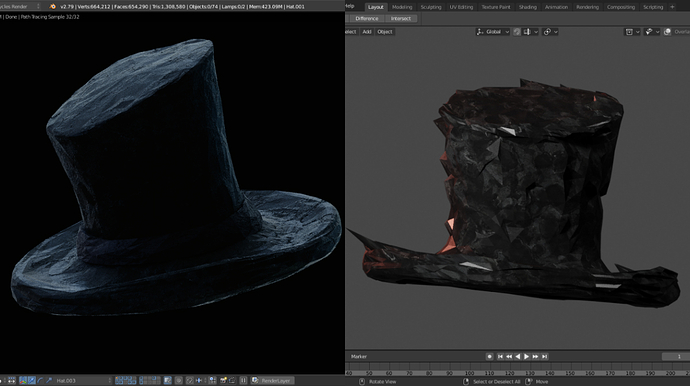The image size is (690, 386).
Task: Open the UV Editing workspace tab
Action: coord(461,7)
